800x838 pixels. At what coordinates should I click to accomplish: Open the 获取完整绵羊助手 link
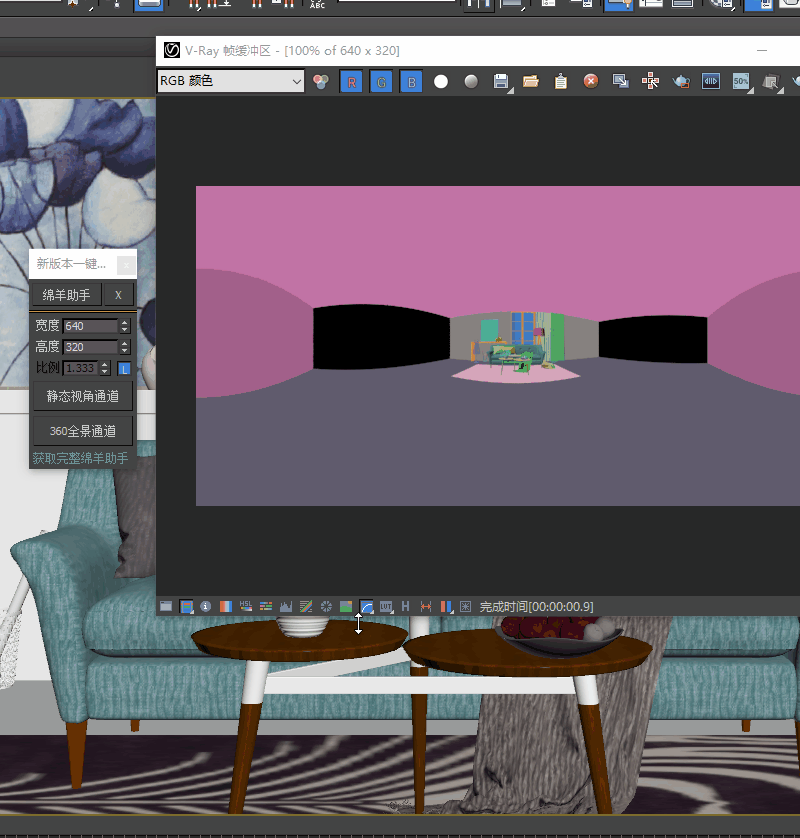80,459
